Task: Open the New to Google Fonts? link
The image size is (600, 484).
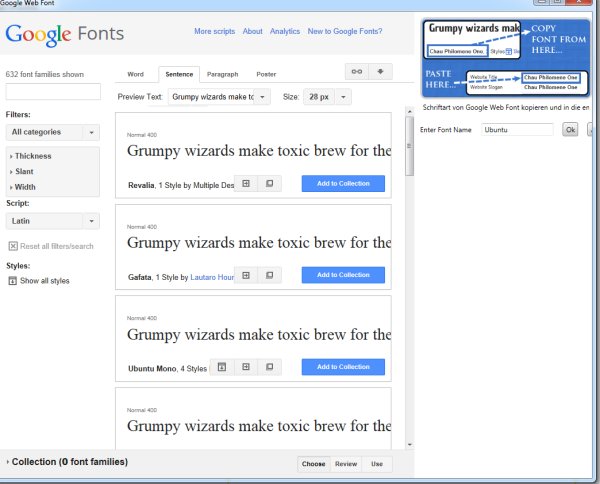Action: pos(345,31)
